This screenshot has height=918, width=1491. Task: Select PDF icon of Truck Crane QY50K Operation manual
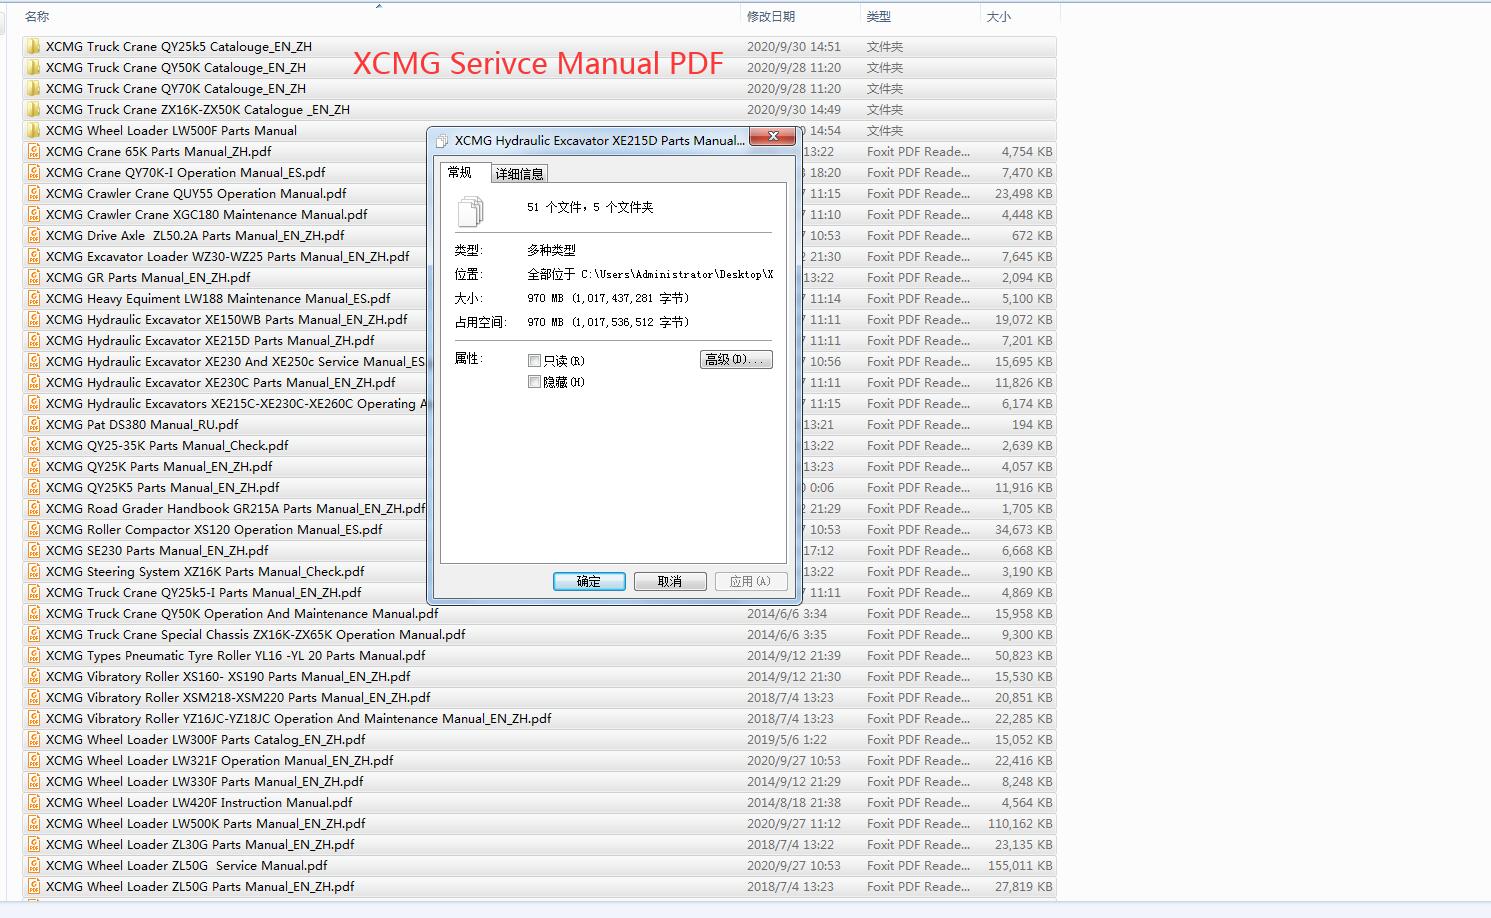pos(34,613)
